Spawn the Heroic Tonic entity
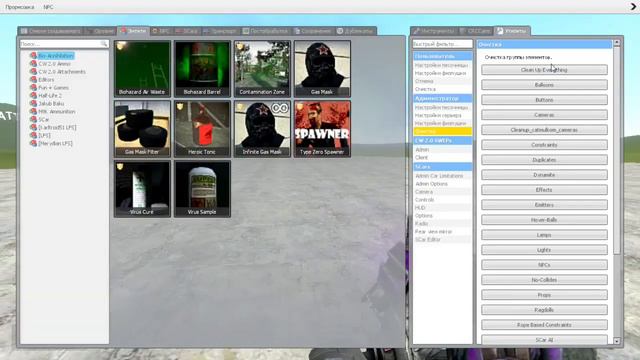 click(x=202, y=129)
